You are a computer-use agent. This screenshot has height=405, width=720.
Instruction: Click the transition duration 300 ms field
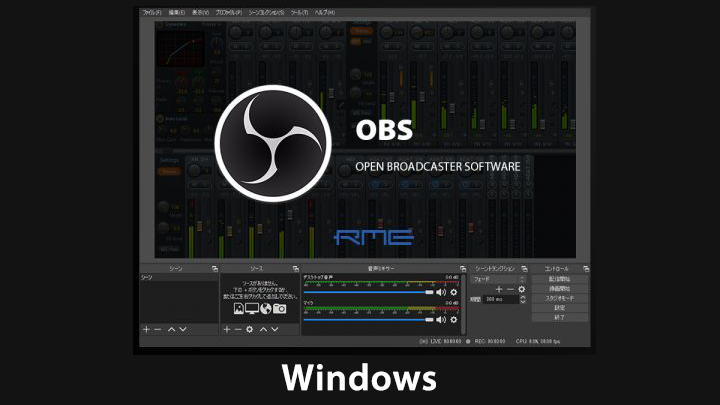click(x=501, y=299)
